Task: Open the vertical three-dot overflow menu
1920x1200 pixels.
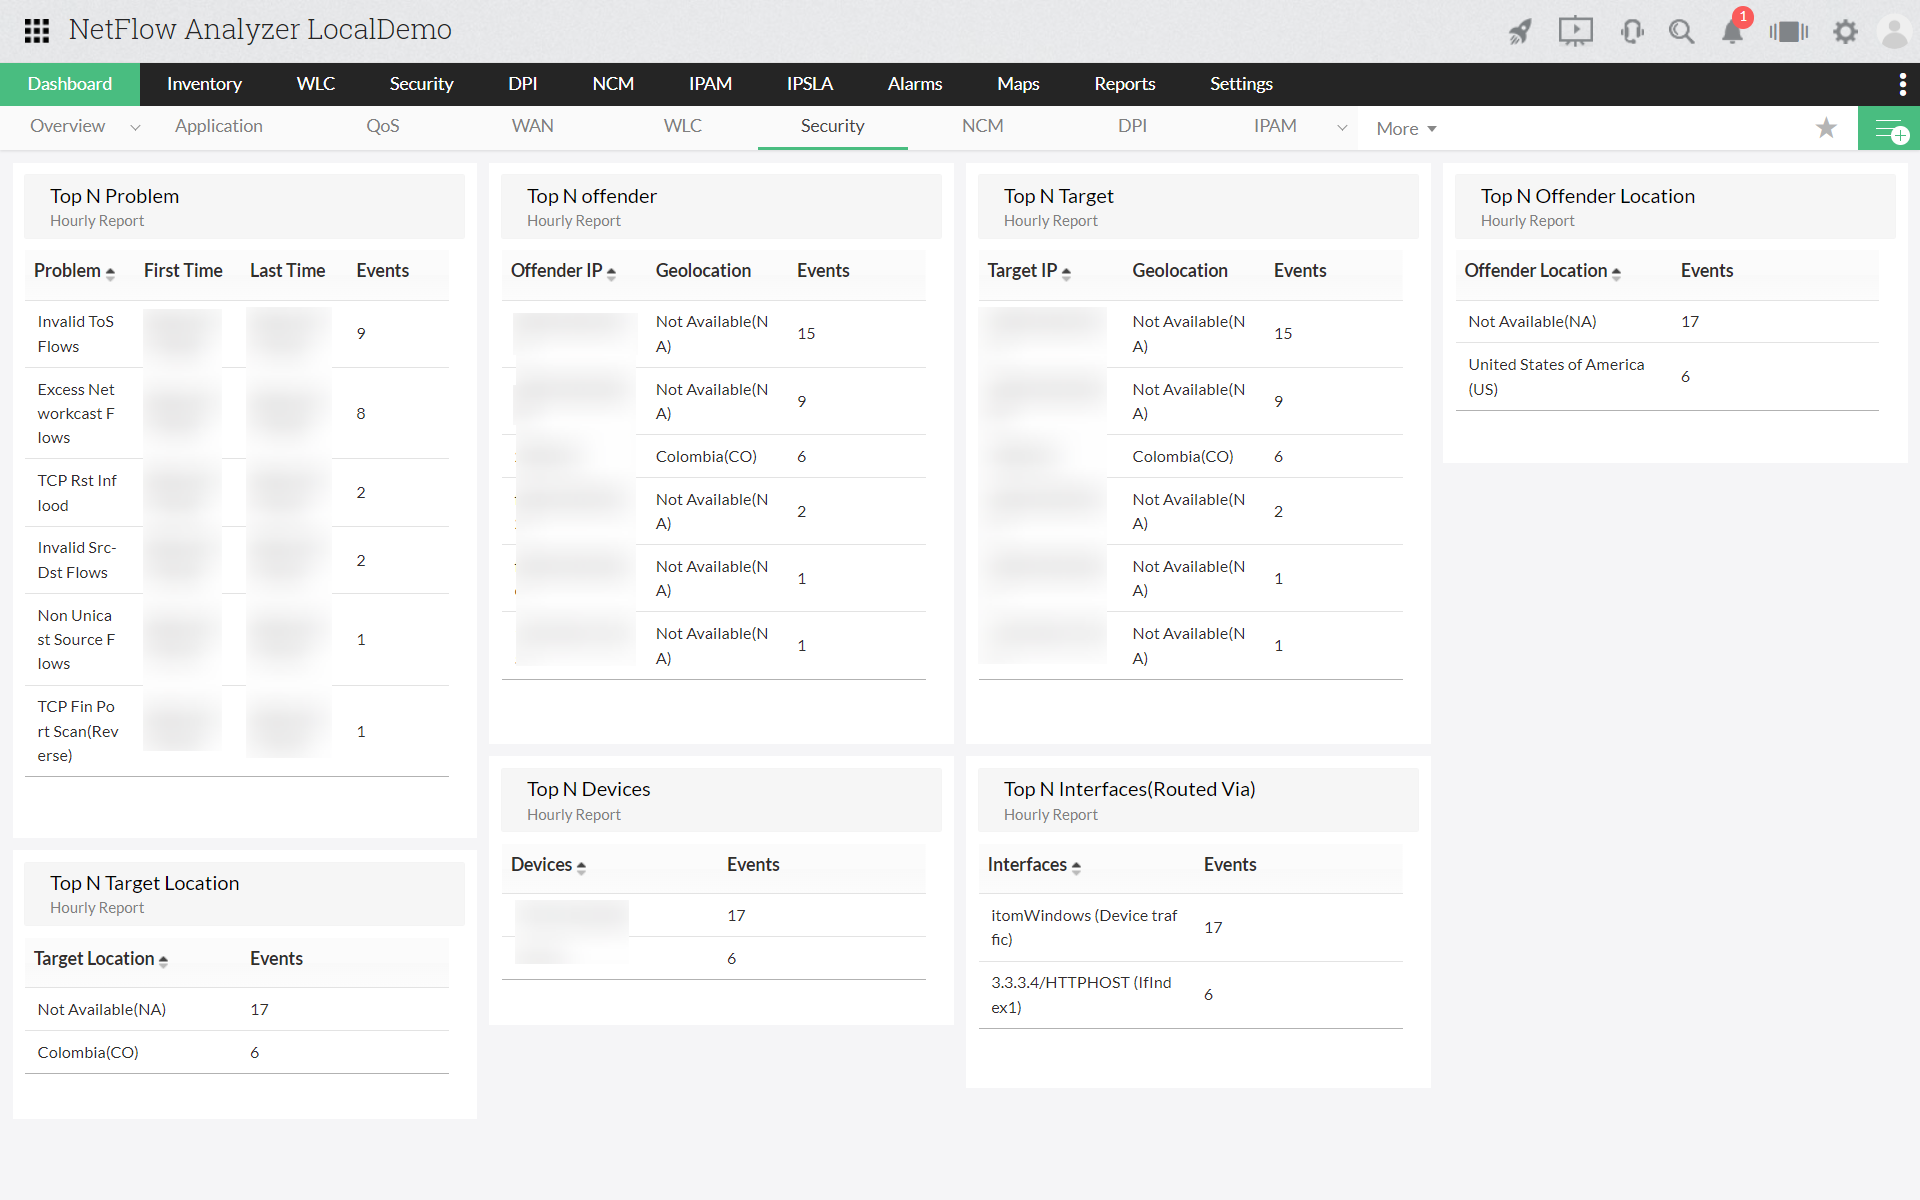Action: click(x=1902, y=84)
